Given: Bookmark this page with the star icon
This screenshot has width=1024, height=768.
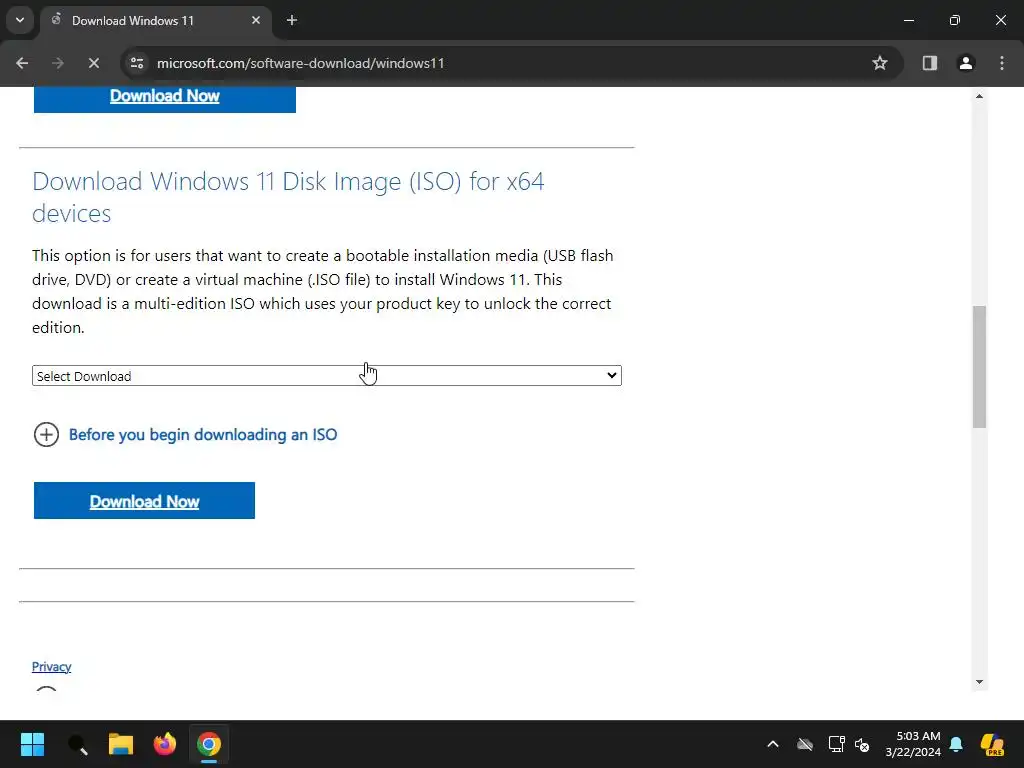Looking at the screenshot, I should point(880,63).
